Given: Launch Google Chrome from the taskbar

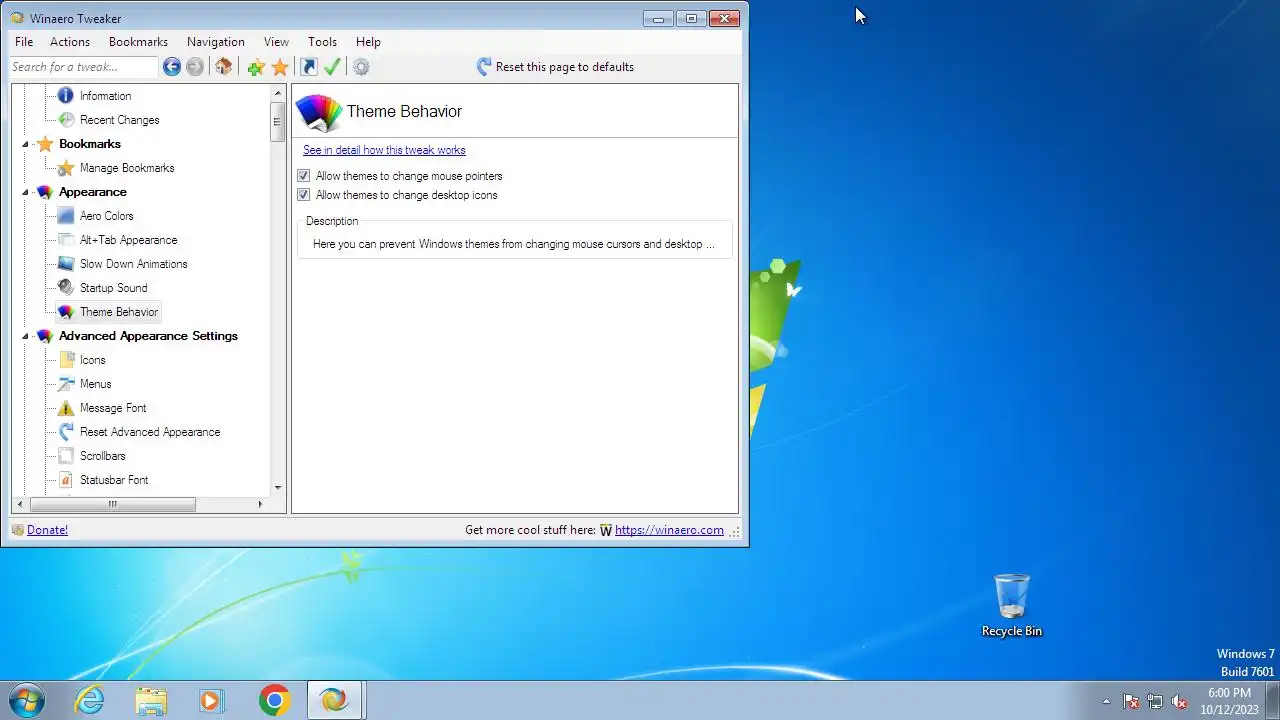Looking at the screenshot, I should click(x=274, y=700).
